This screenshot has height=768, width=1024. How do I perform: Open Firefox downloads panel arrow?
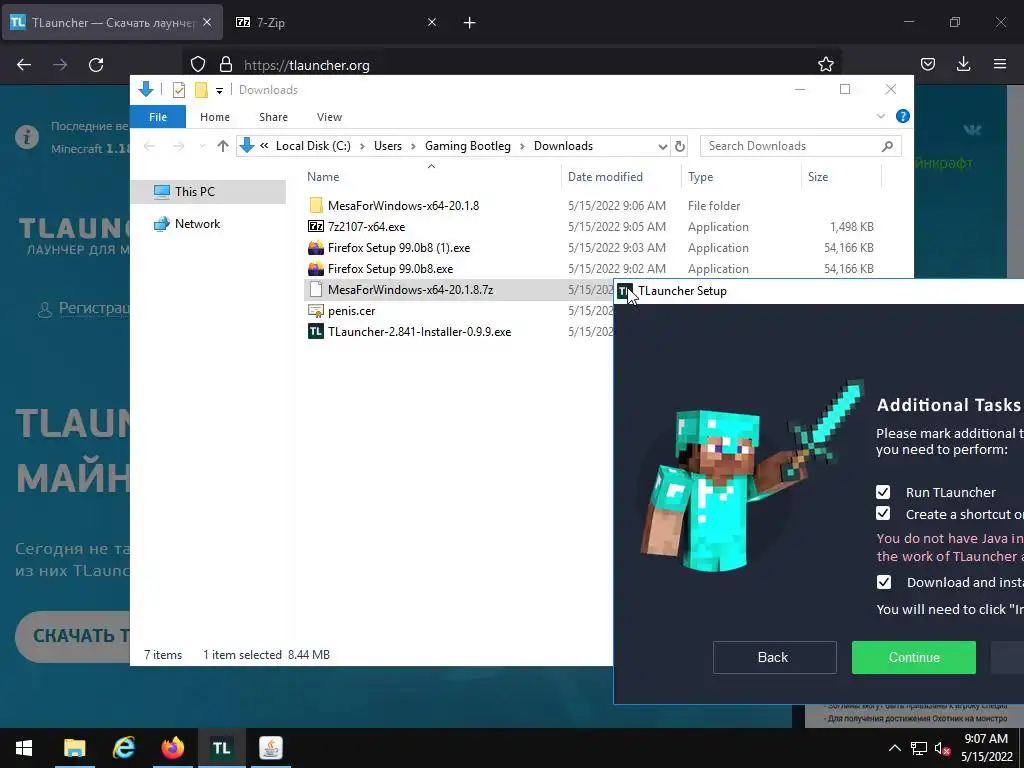[x=963, y=64]
